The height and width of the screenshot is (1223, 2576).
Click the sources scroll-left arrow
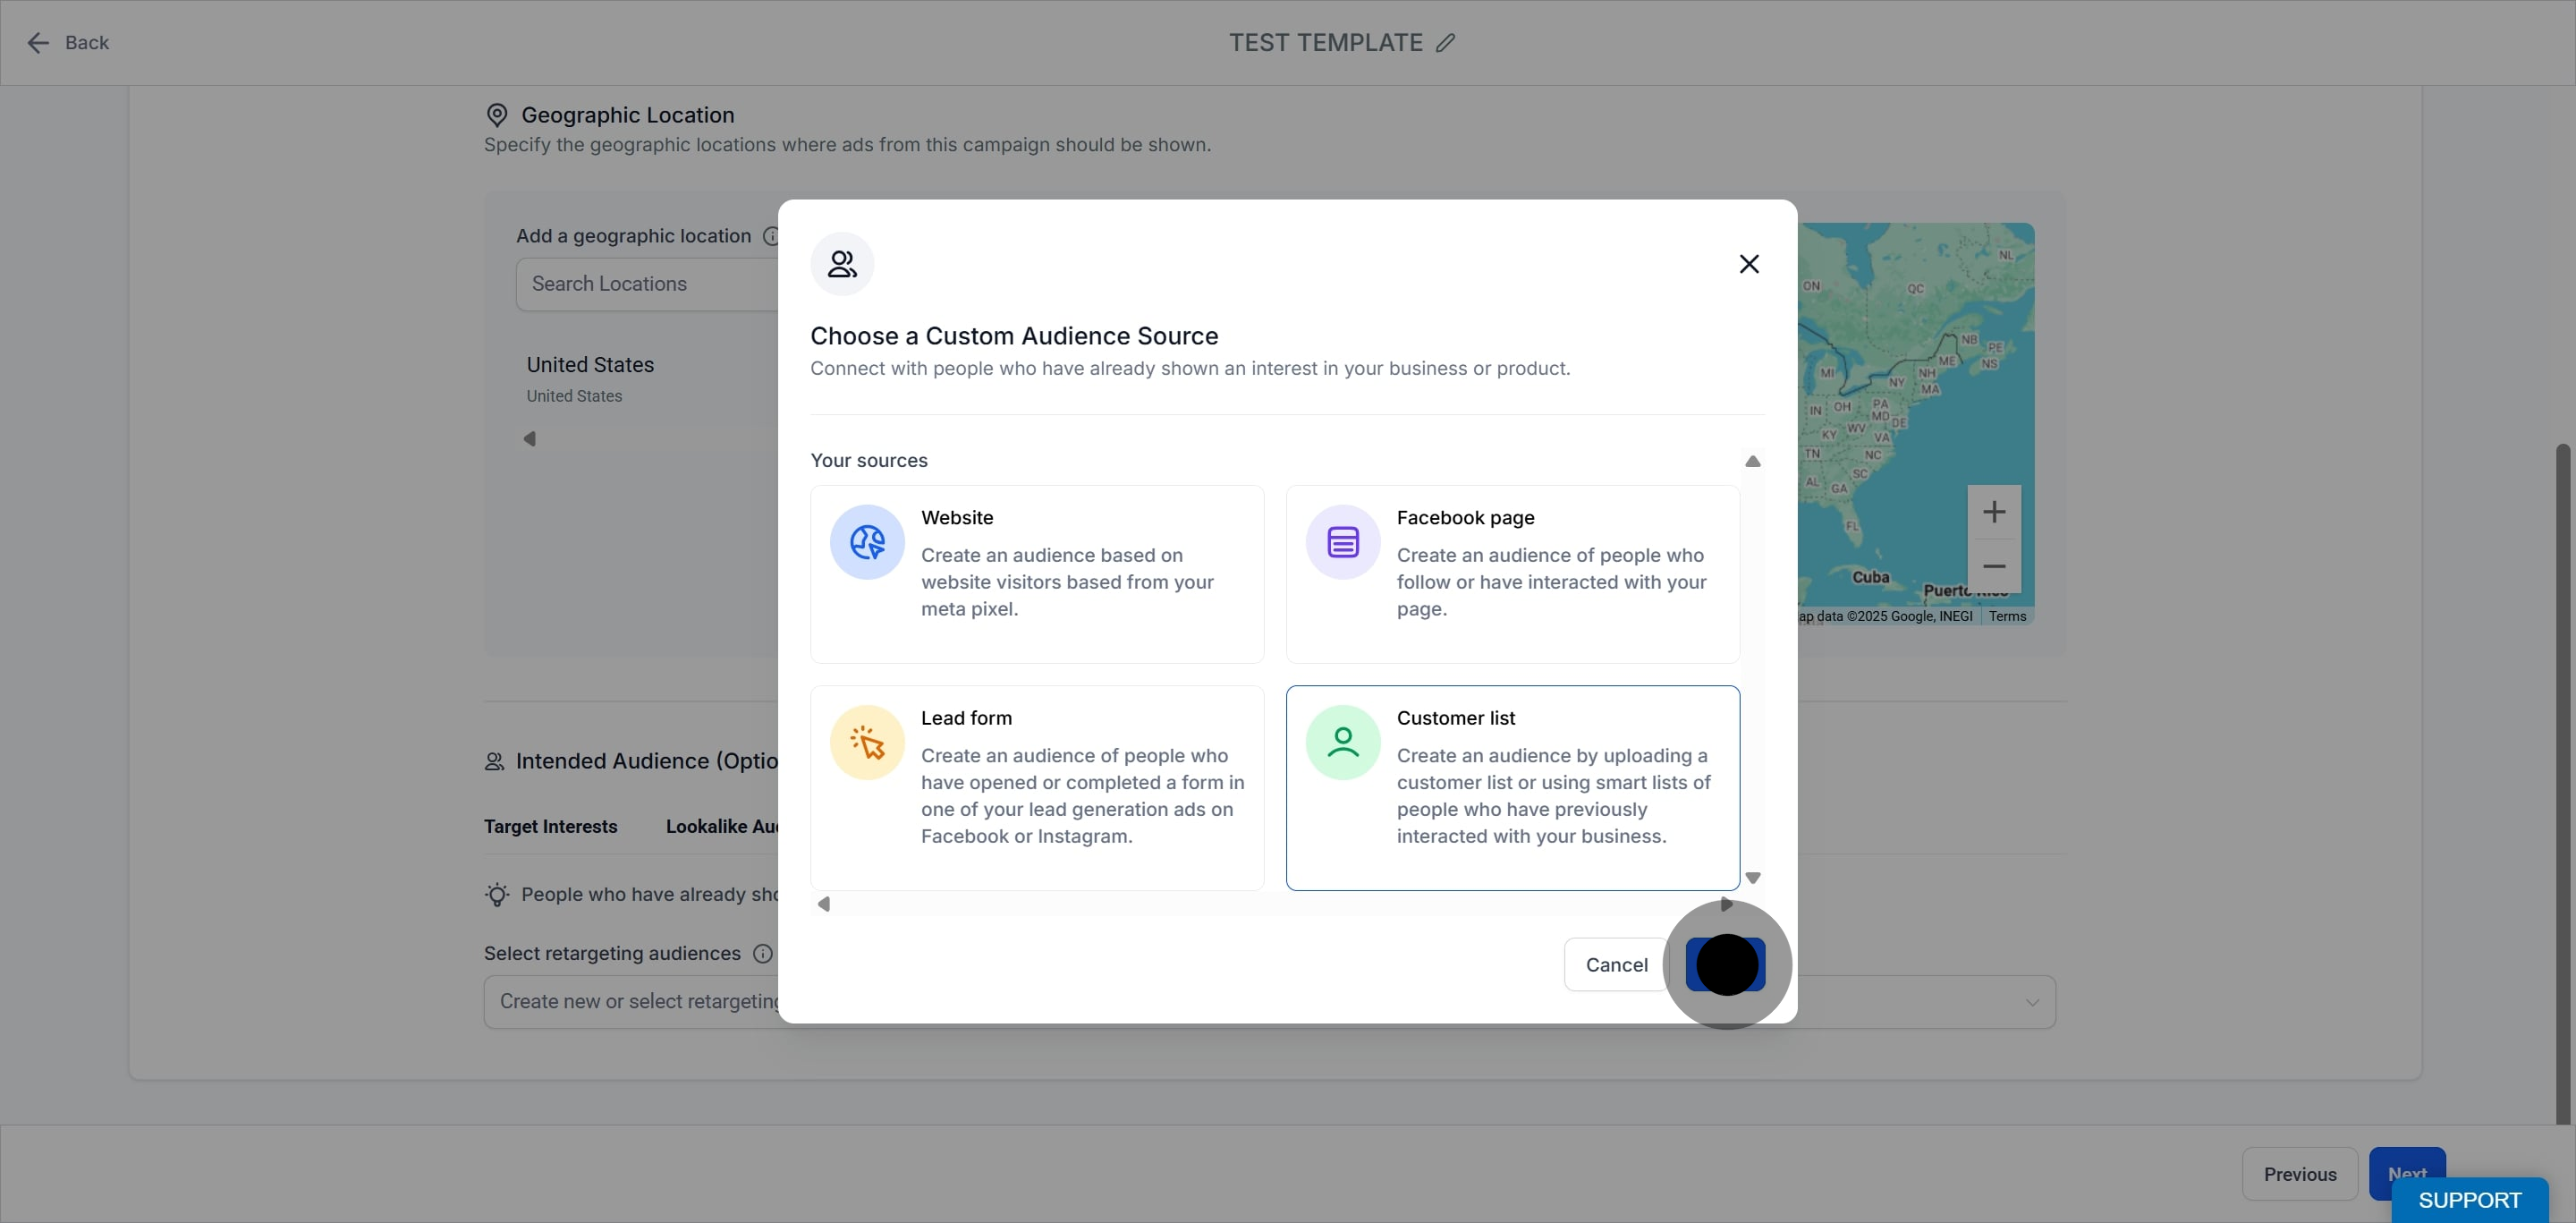(824, 904)
